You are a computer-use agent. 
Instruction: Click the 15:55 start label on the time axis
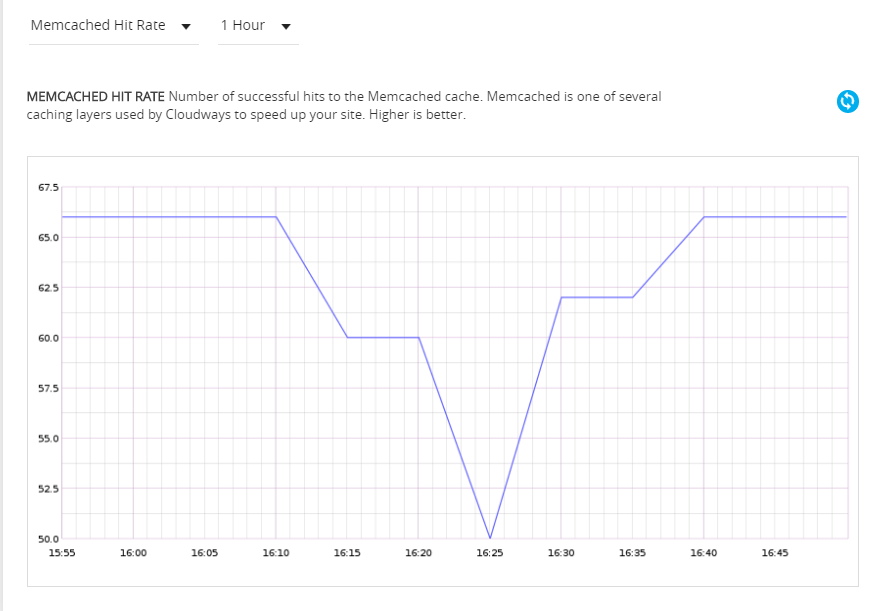(62, 552)
